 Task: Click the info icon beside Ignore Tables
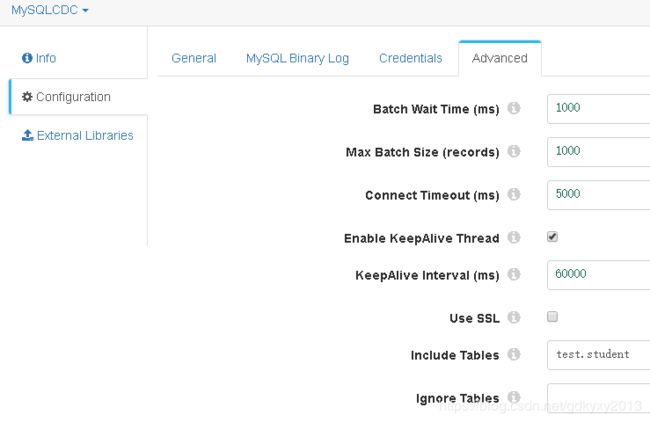click(514, 397)
